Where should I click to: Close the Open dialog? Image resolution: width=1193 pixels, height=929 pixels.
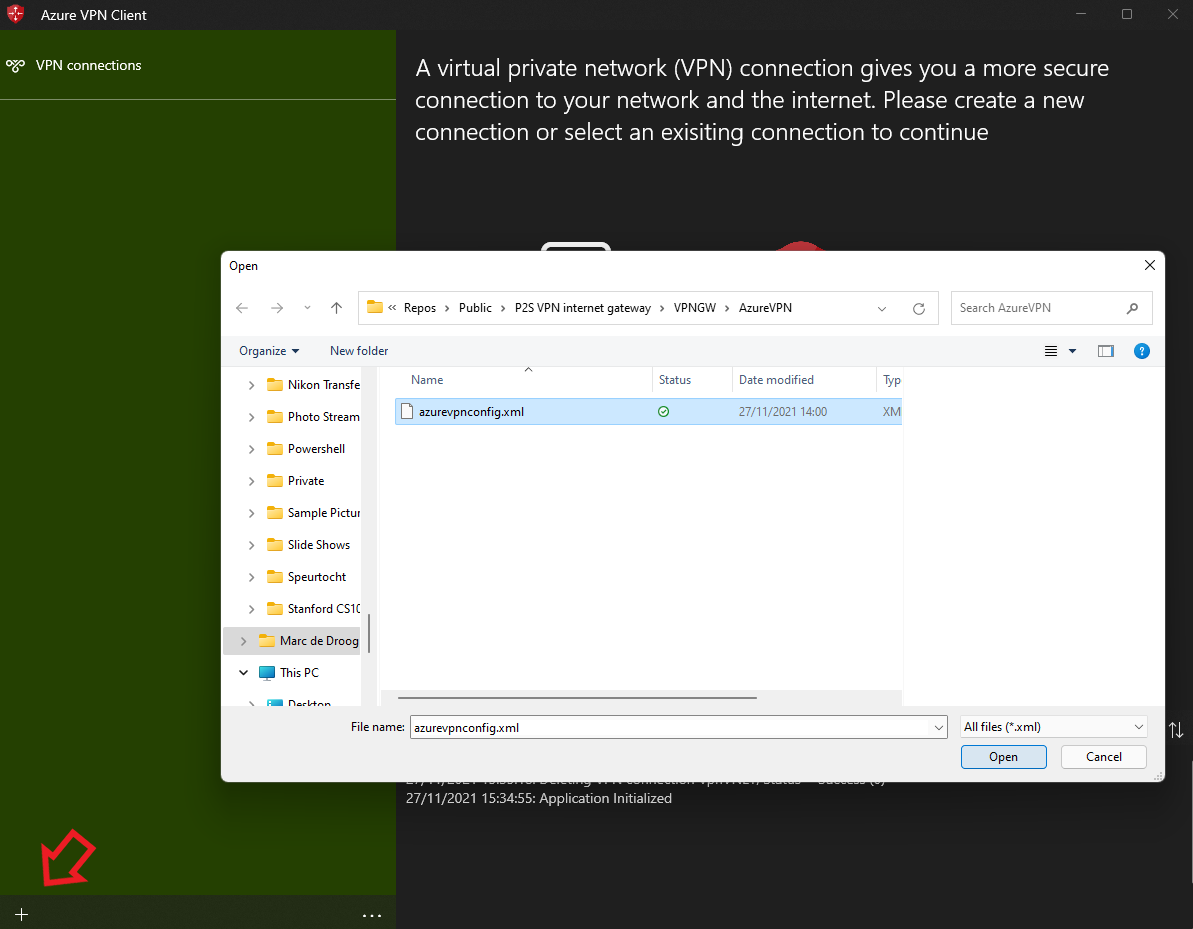coord(1150,265)
